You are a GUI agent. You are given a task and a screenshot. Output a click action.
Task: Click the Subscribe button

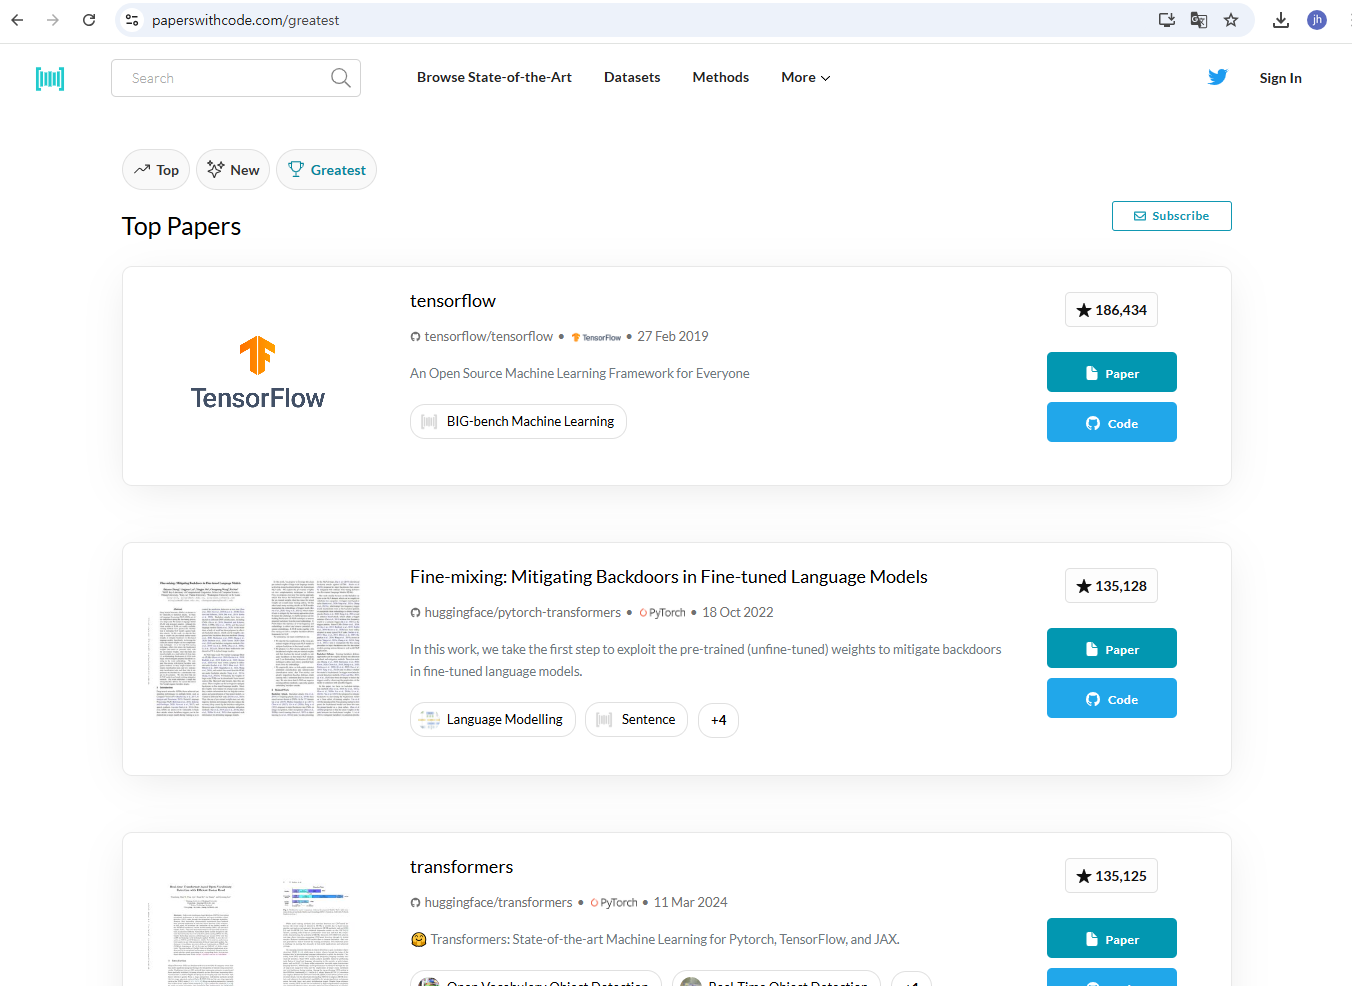click(x=1171, y=216)
